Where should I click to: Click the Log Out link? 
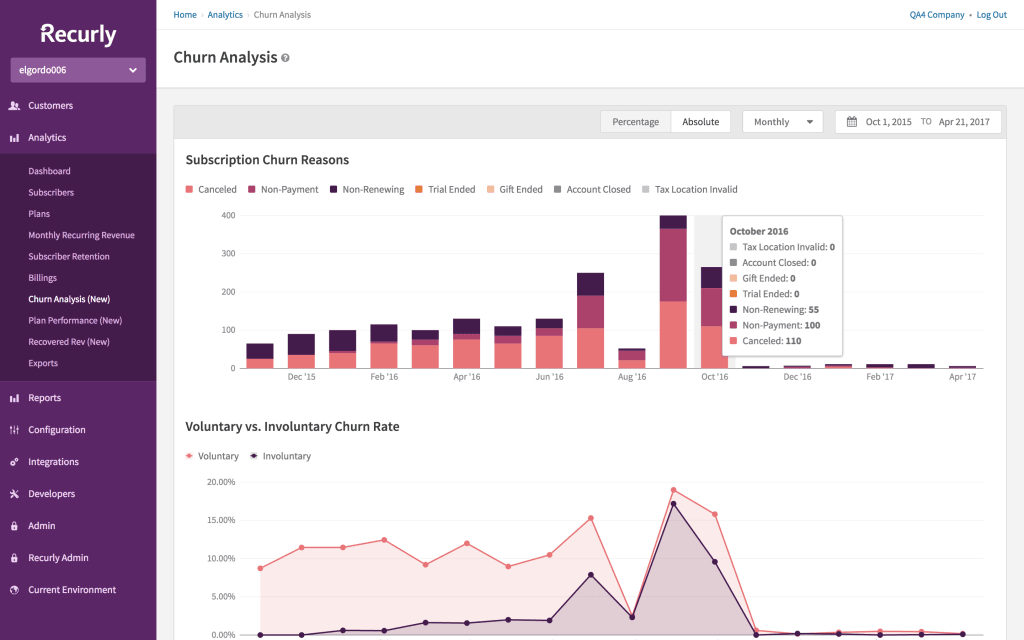click(991, 14)
